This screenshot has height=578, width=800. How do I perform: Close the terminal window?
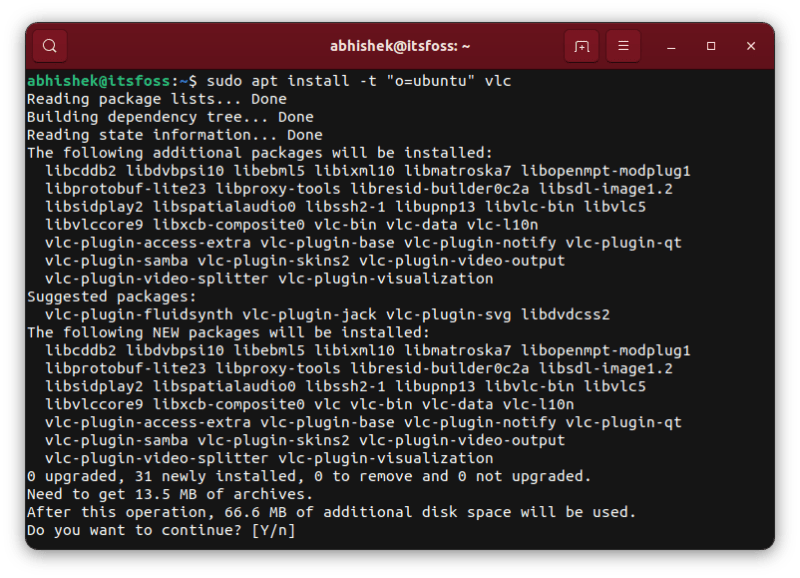(751, 46)
